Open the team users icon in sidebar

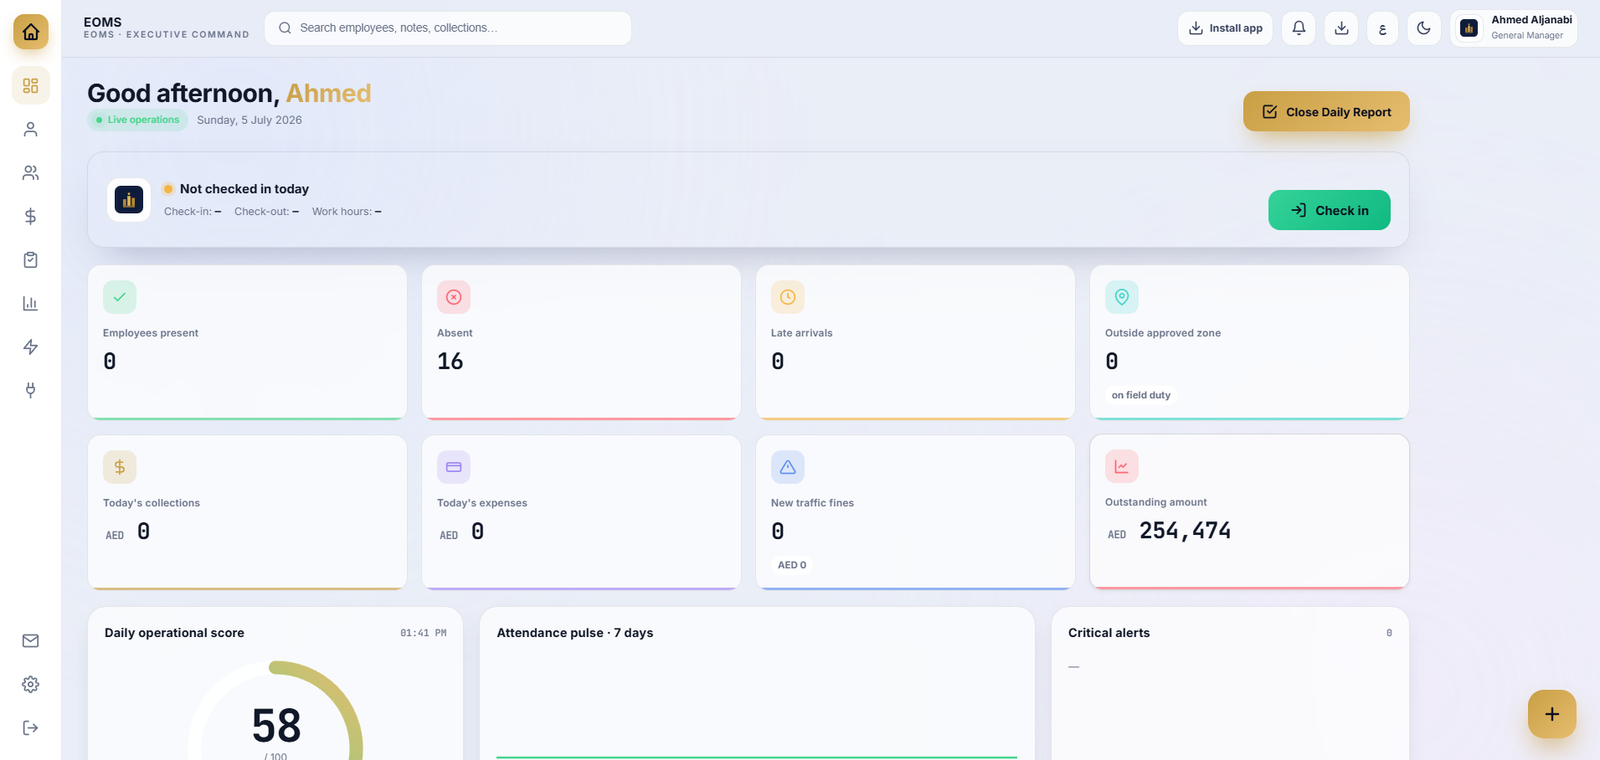click(x=31, y=173)
